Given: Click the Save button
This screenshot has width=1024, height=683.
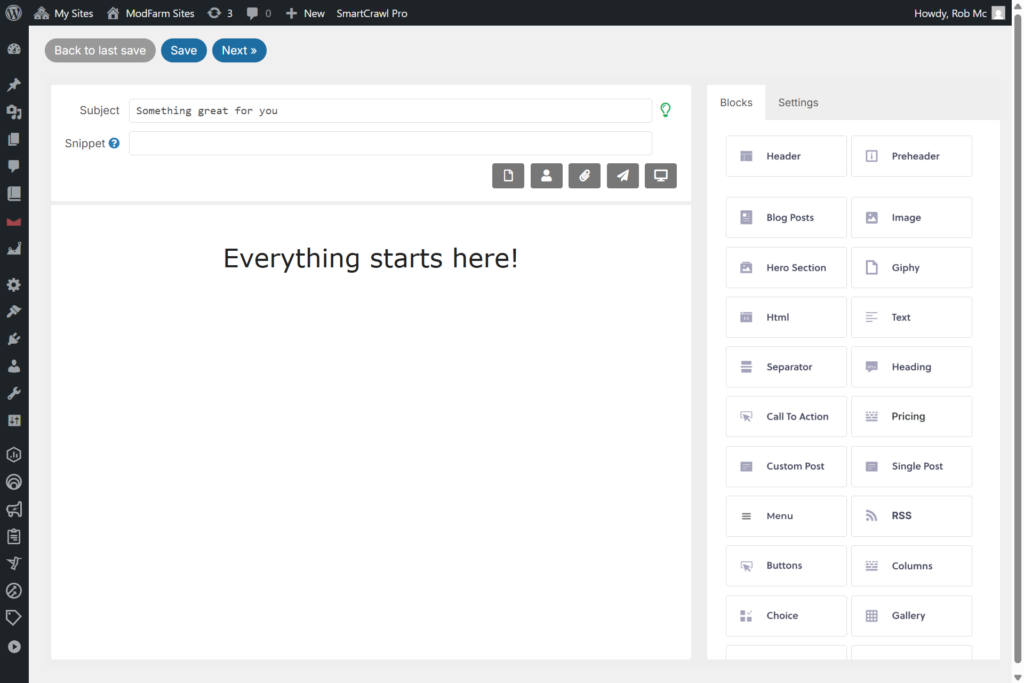Looking at the screenshot, I should coord(184,51).
